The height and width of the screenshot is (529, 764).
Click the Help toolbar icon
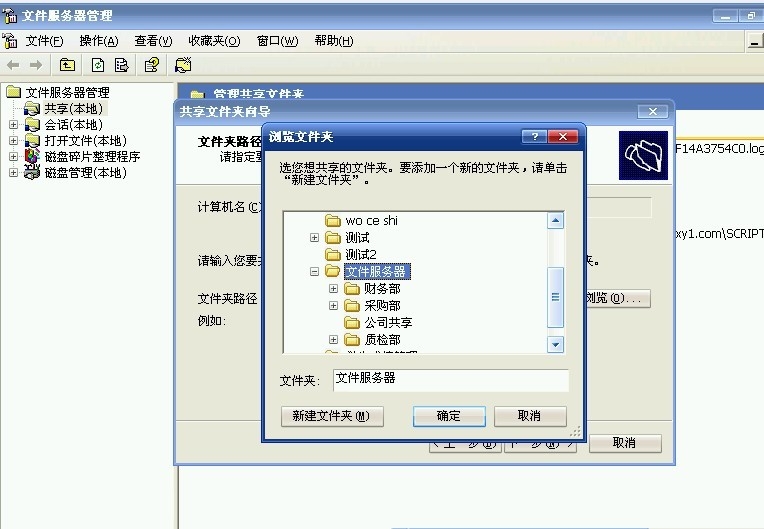point(151,65)
